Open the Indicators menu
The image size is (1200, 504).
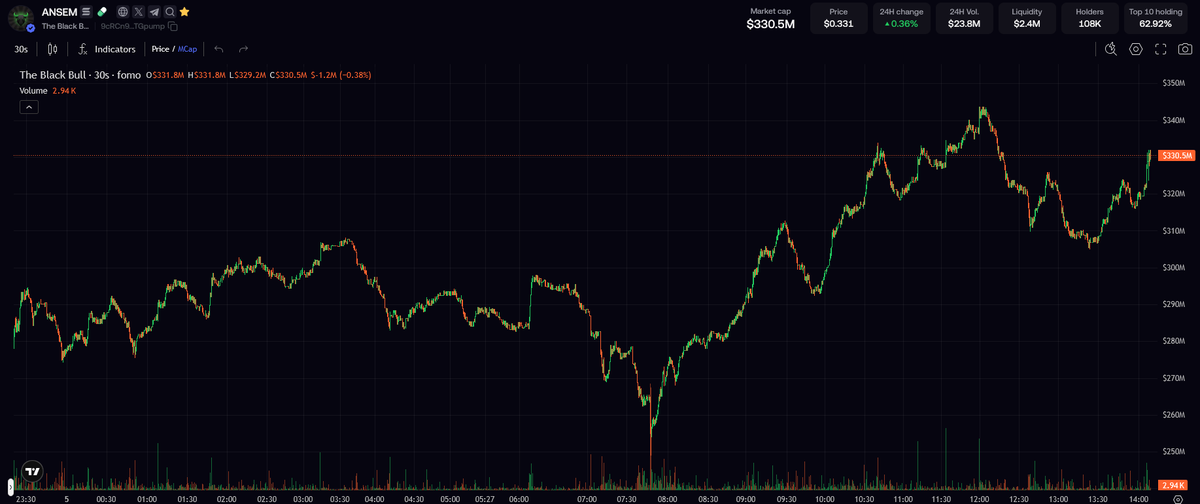click(x=115, y=48)
